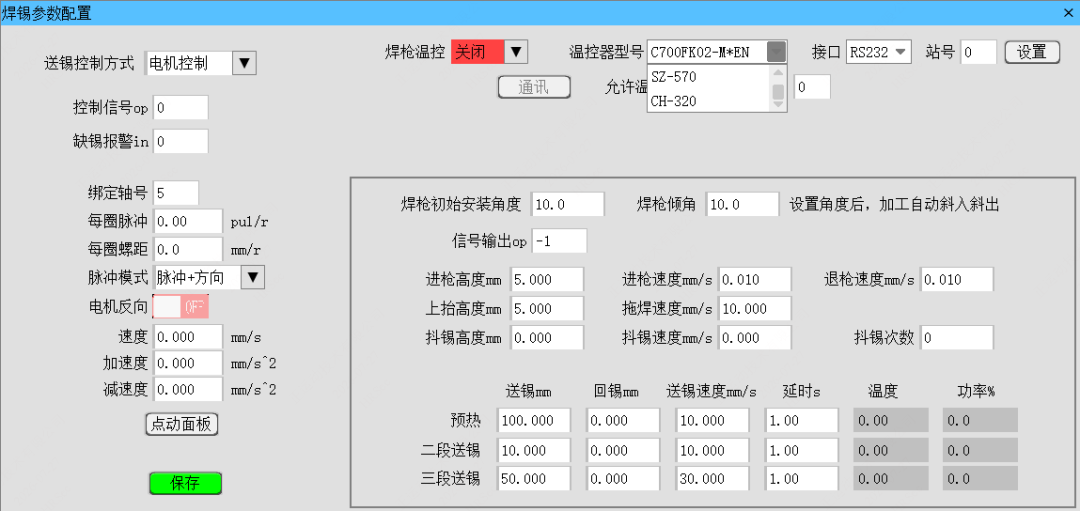Click the 送锡速度mm/s column header
The image size is (1080, 511).
[712, 391]
